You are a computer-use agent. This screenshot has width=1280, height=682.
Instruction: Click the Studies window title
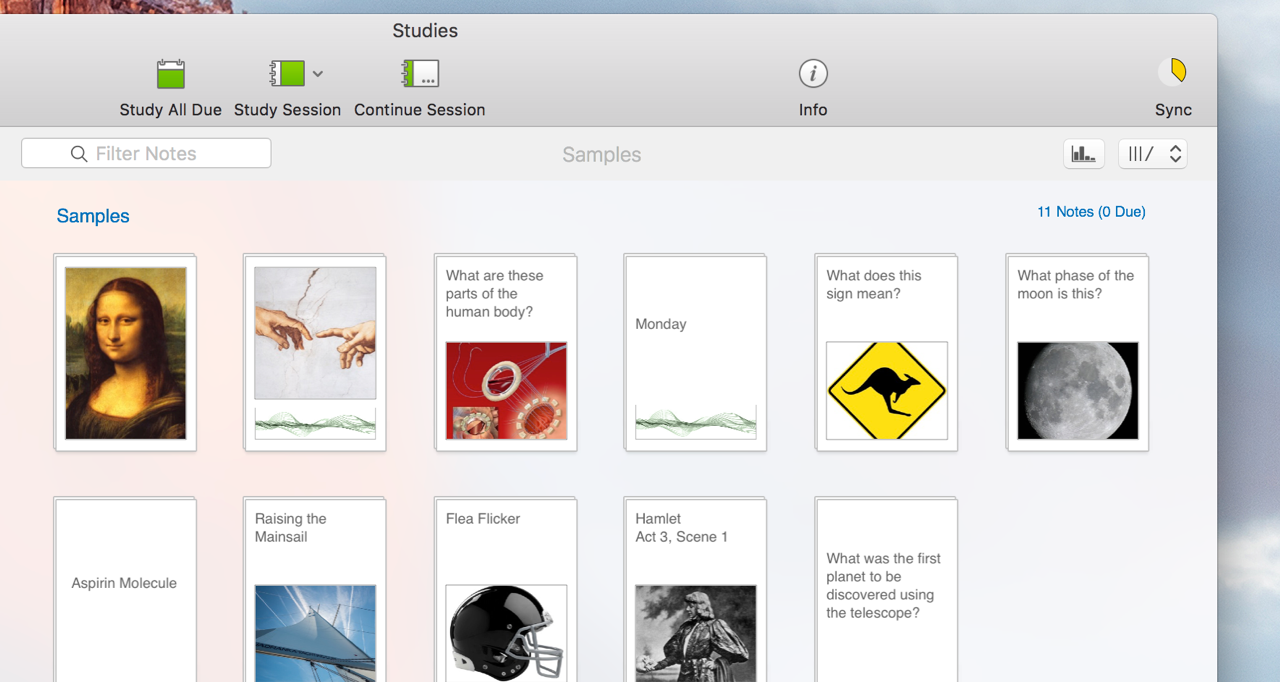[x=425, y=31]
